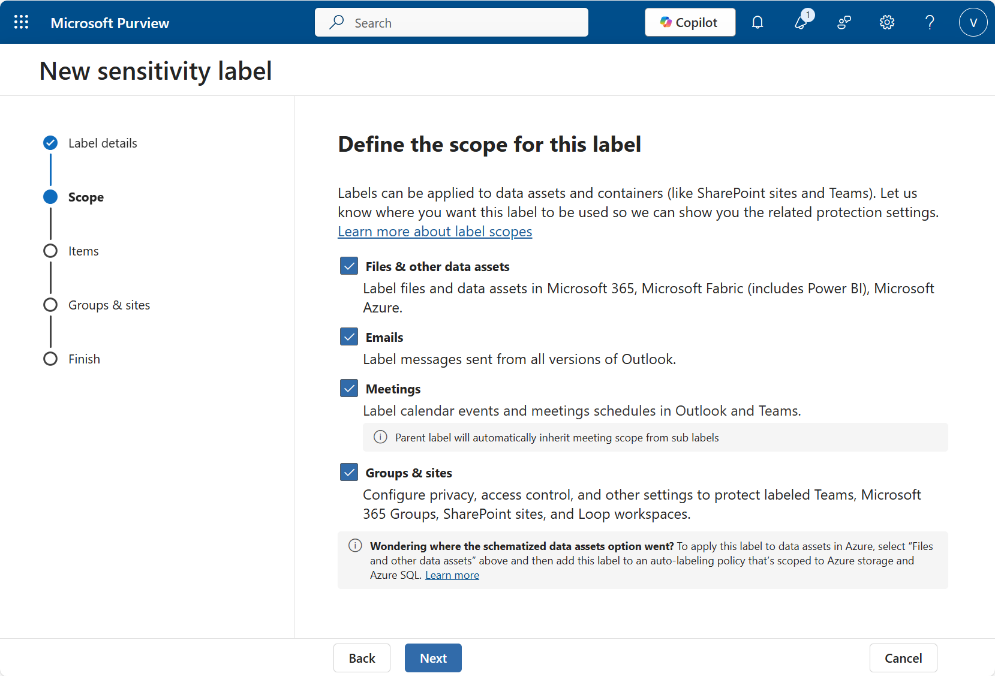The image size is (995, 676).
Task: Click the Cancel button
Action: click(903, 658)
